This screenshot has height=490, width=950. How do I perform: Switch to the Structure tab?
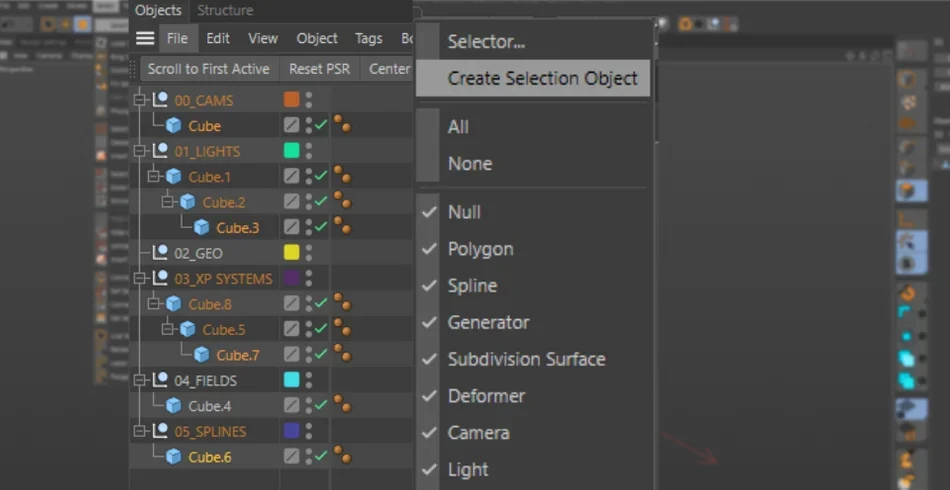pos(225,10)
